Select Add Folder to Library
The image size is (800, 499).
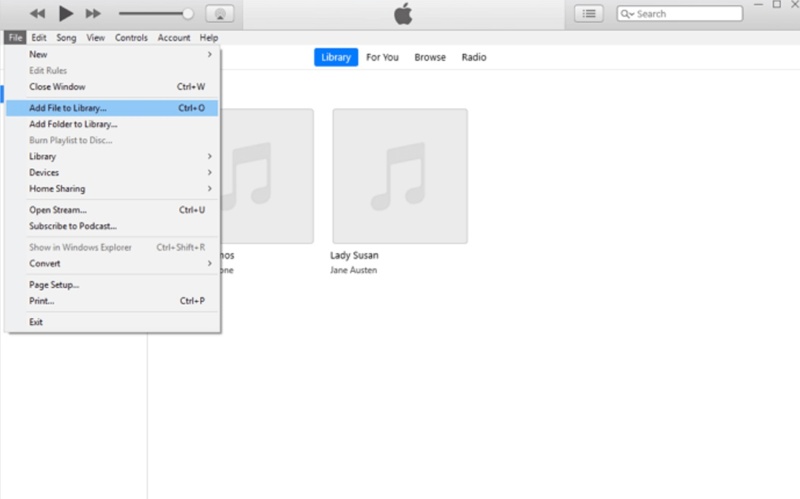112,124
